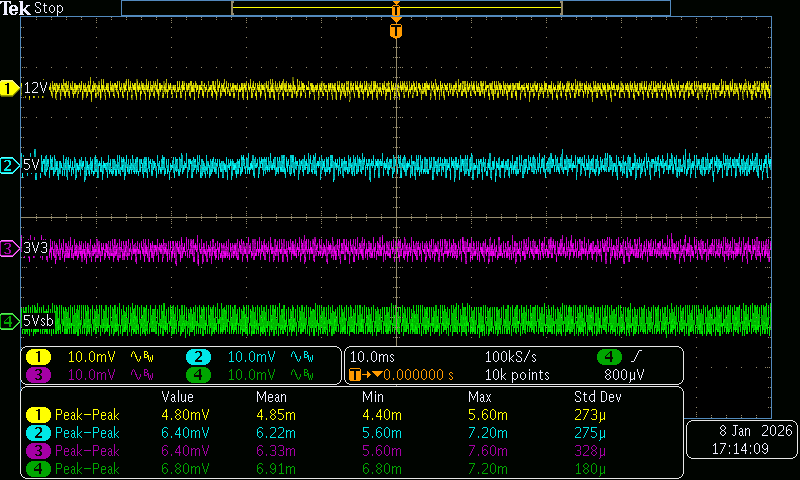Toggle the magenta channel 3 scale badge

pyautogui.click(x=38, y=375)
